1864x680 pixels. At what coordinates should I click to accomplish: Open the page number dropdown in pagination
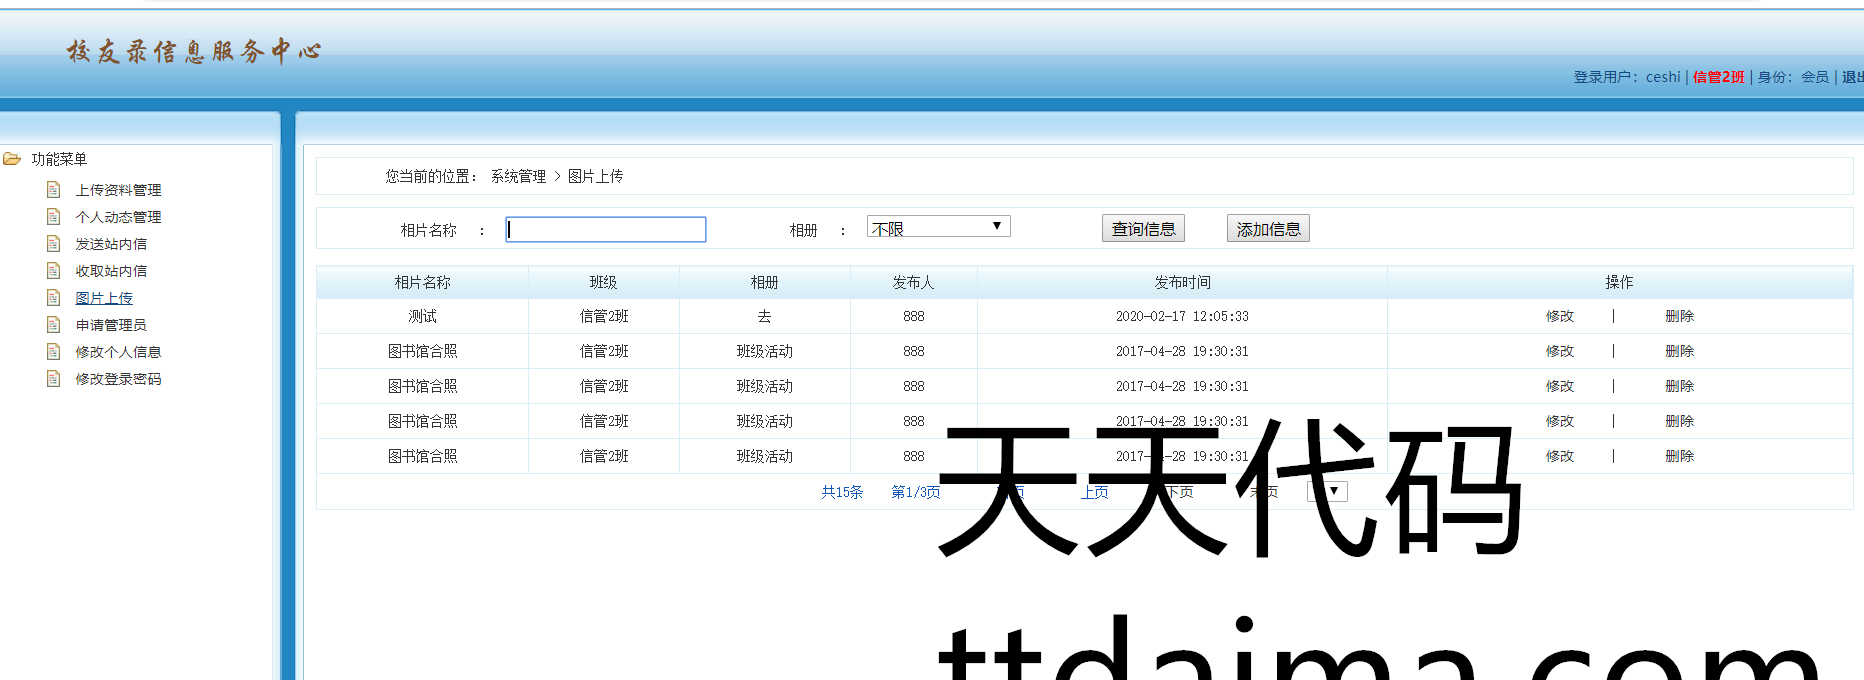pos(1327,491)
